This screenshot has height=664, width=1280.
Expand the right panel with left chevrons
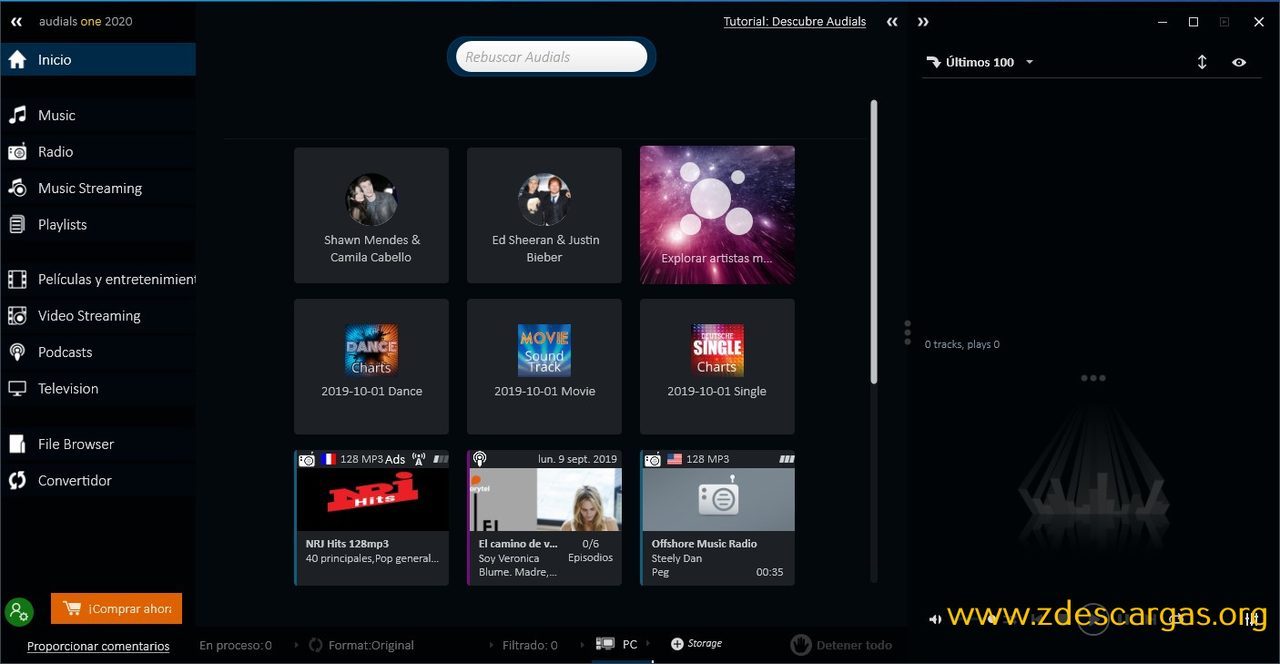pyautogui.click(x=892, y=22)
